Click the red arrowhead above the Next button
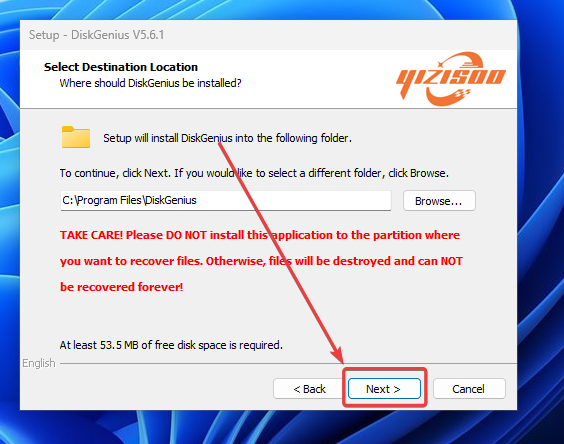The image size is (564, 444). (337, 354)
